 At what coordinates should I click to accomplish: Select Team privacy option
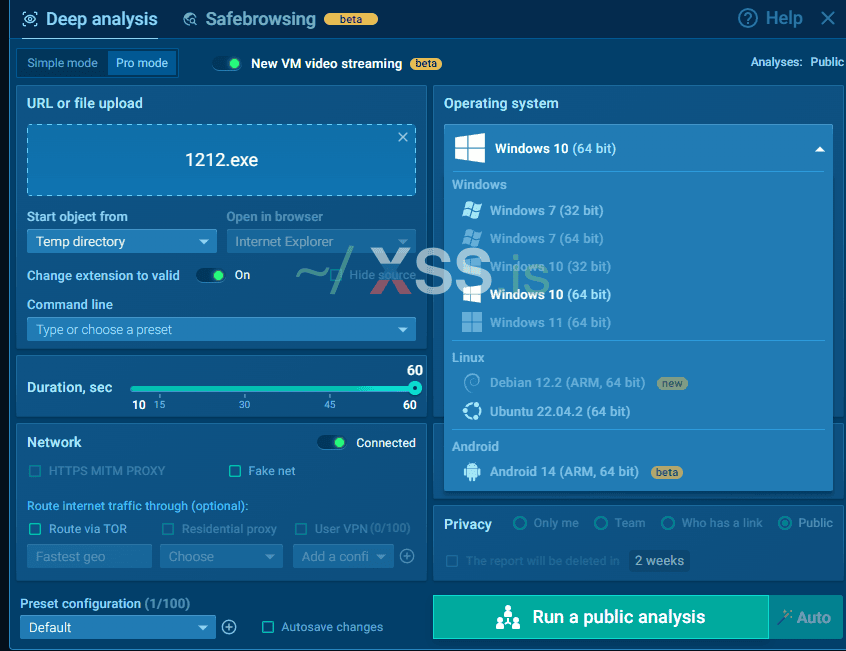[x=601, y=523]
